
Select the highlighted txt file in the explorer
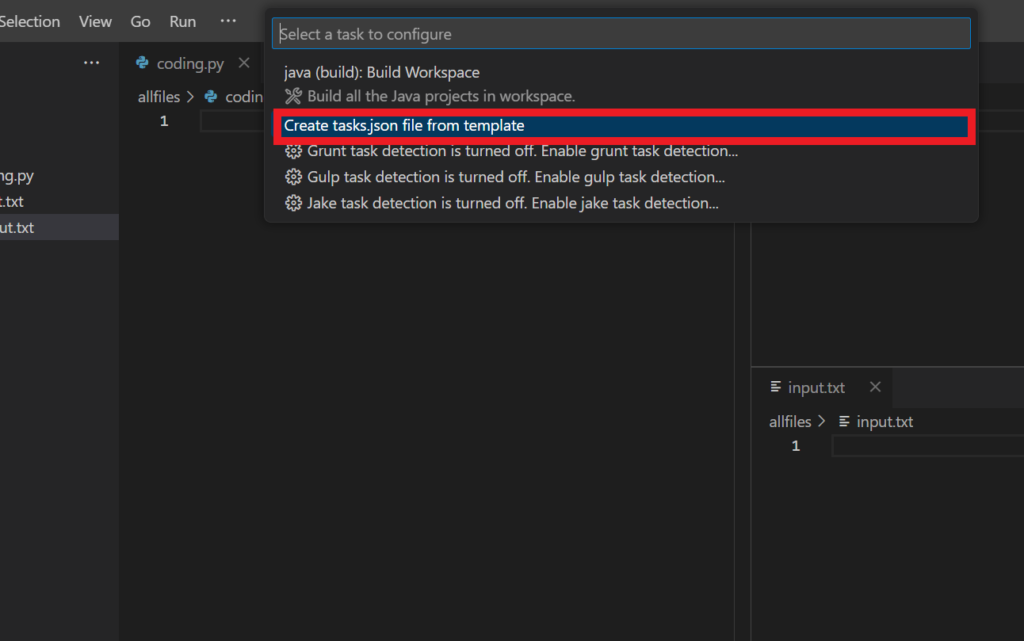click(59, 227)
